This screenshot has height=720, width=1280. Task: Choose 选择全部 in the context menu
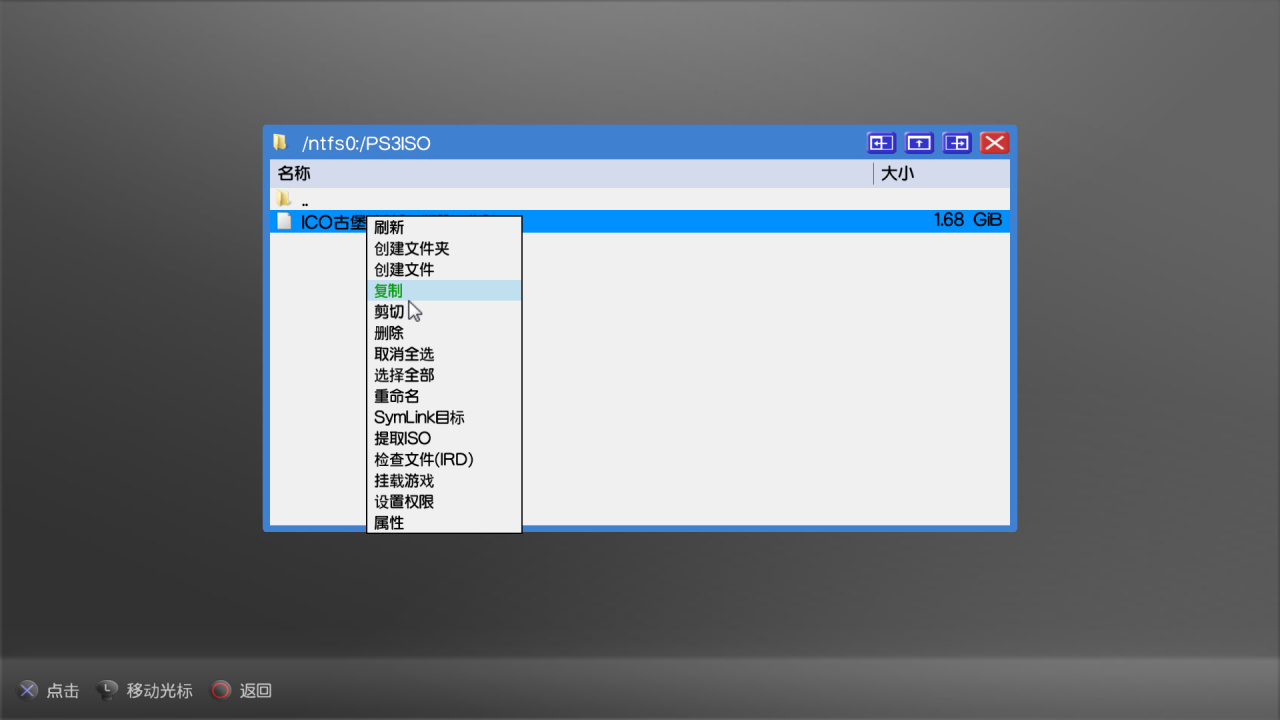click(x=444, y=375)
